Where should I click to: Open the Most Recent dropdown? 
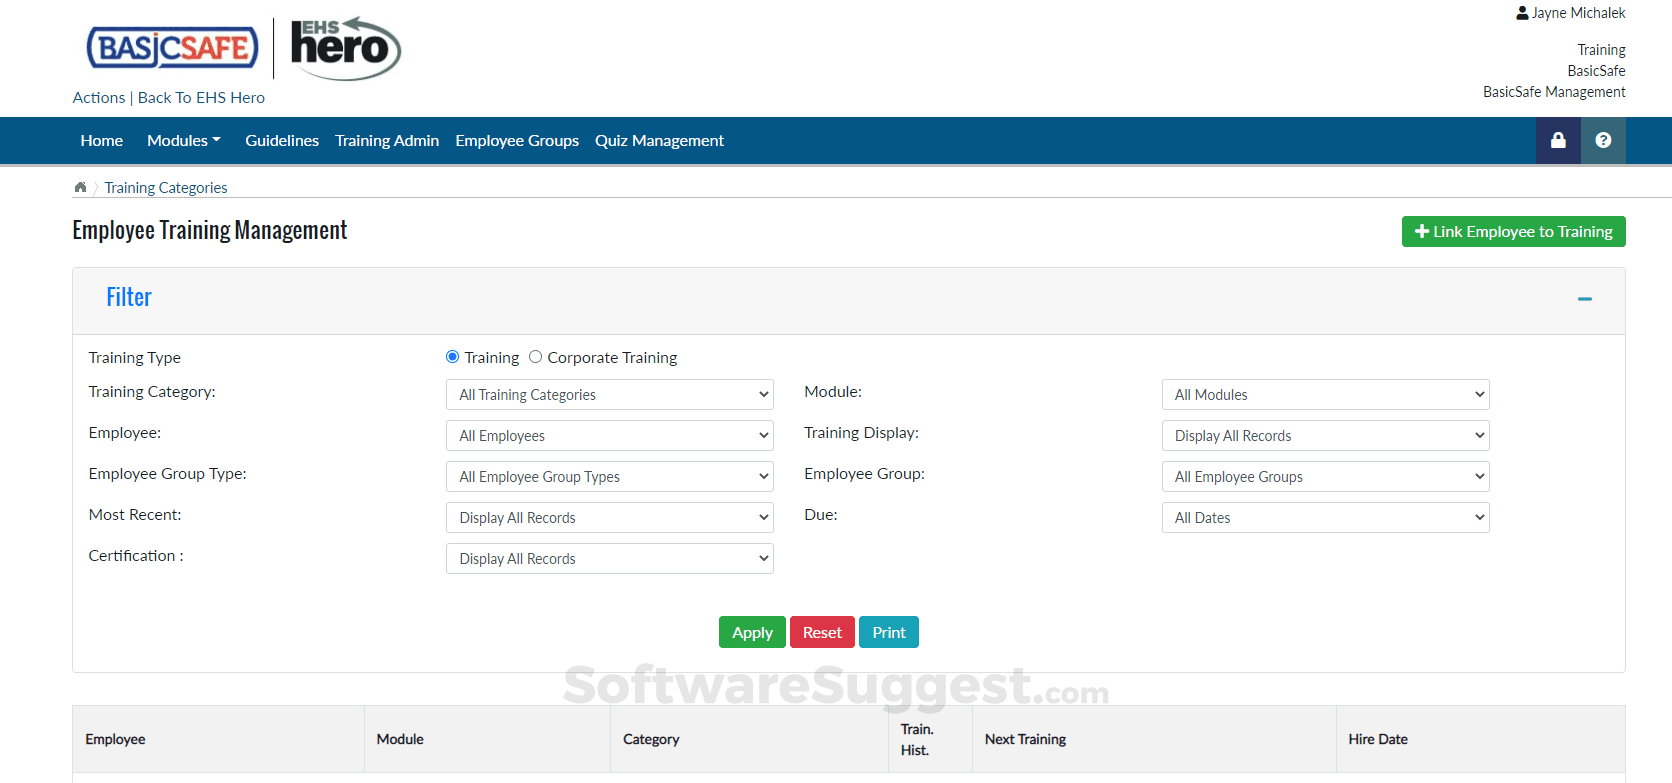(610, 518)
